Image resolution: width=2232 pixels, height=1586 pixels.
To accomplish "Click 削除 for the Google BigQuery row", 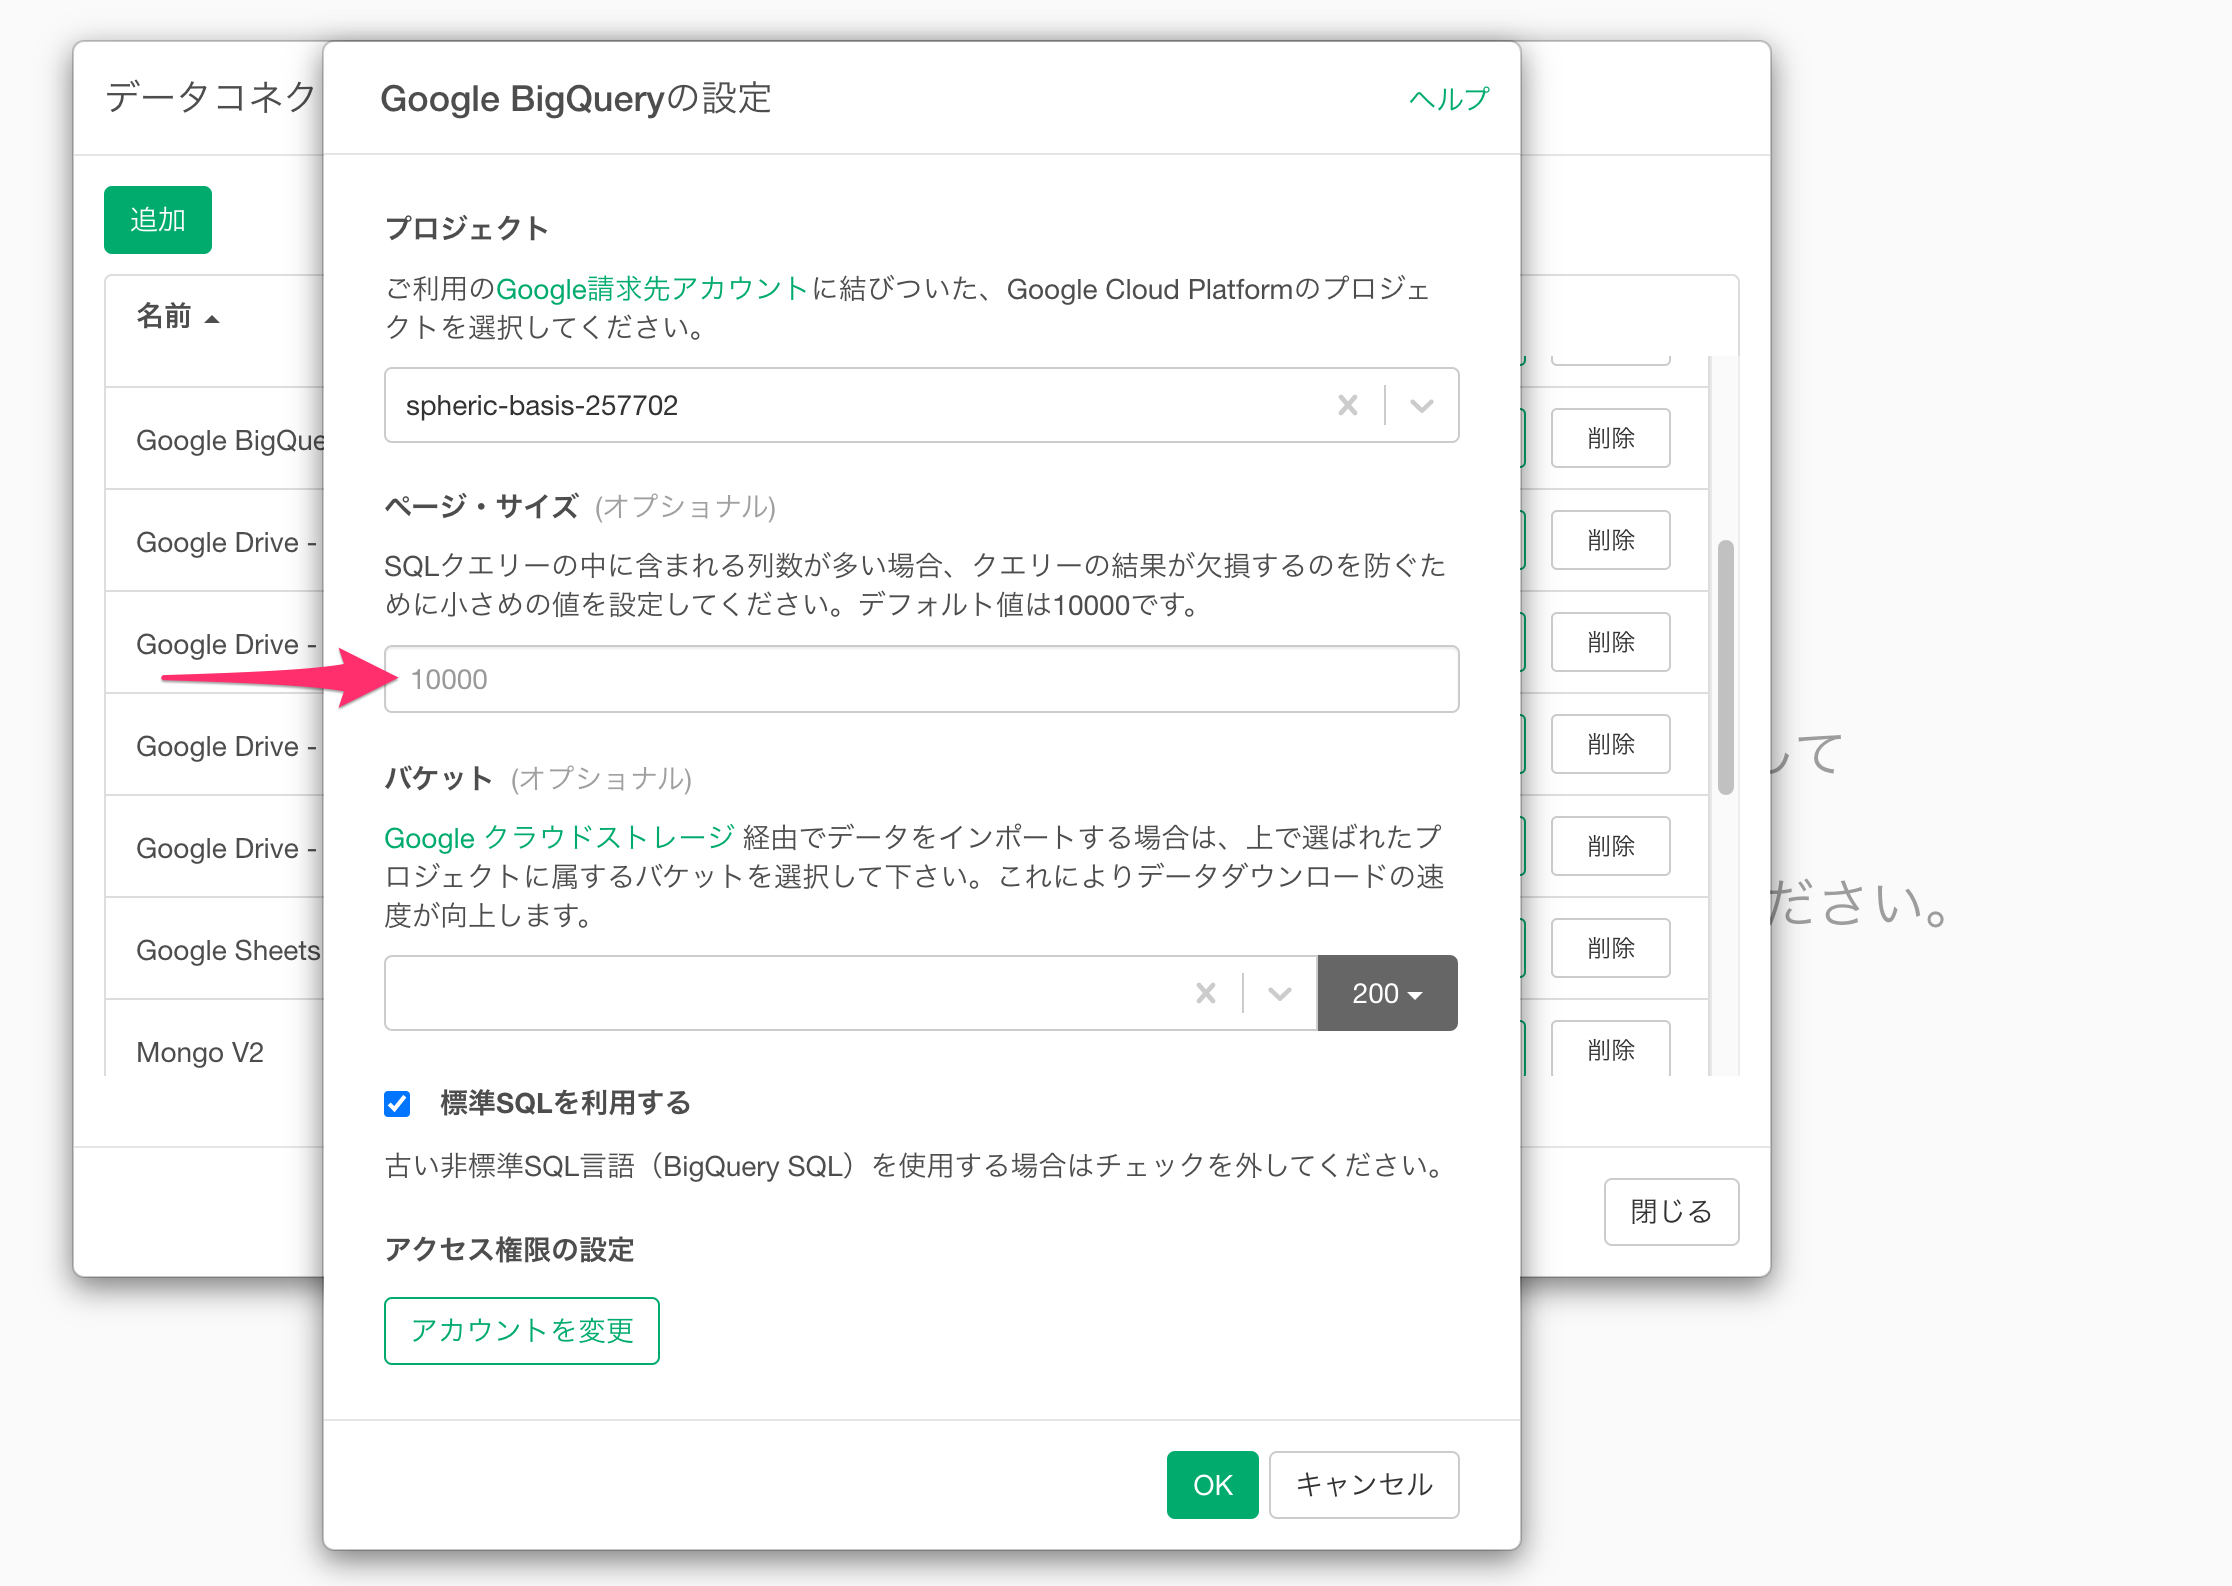I will pyautogui.click(x=1610, y=438).
